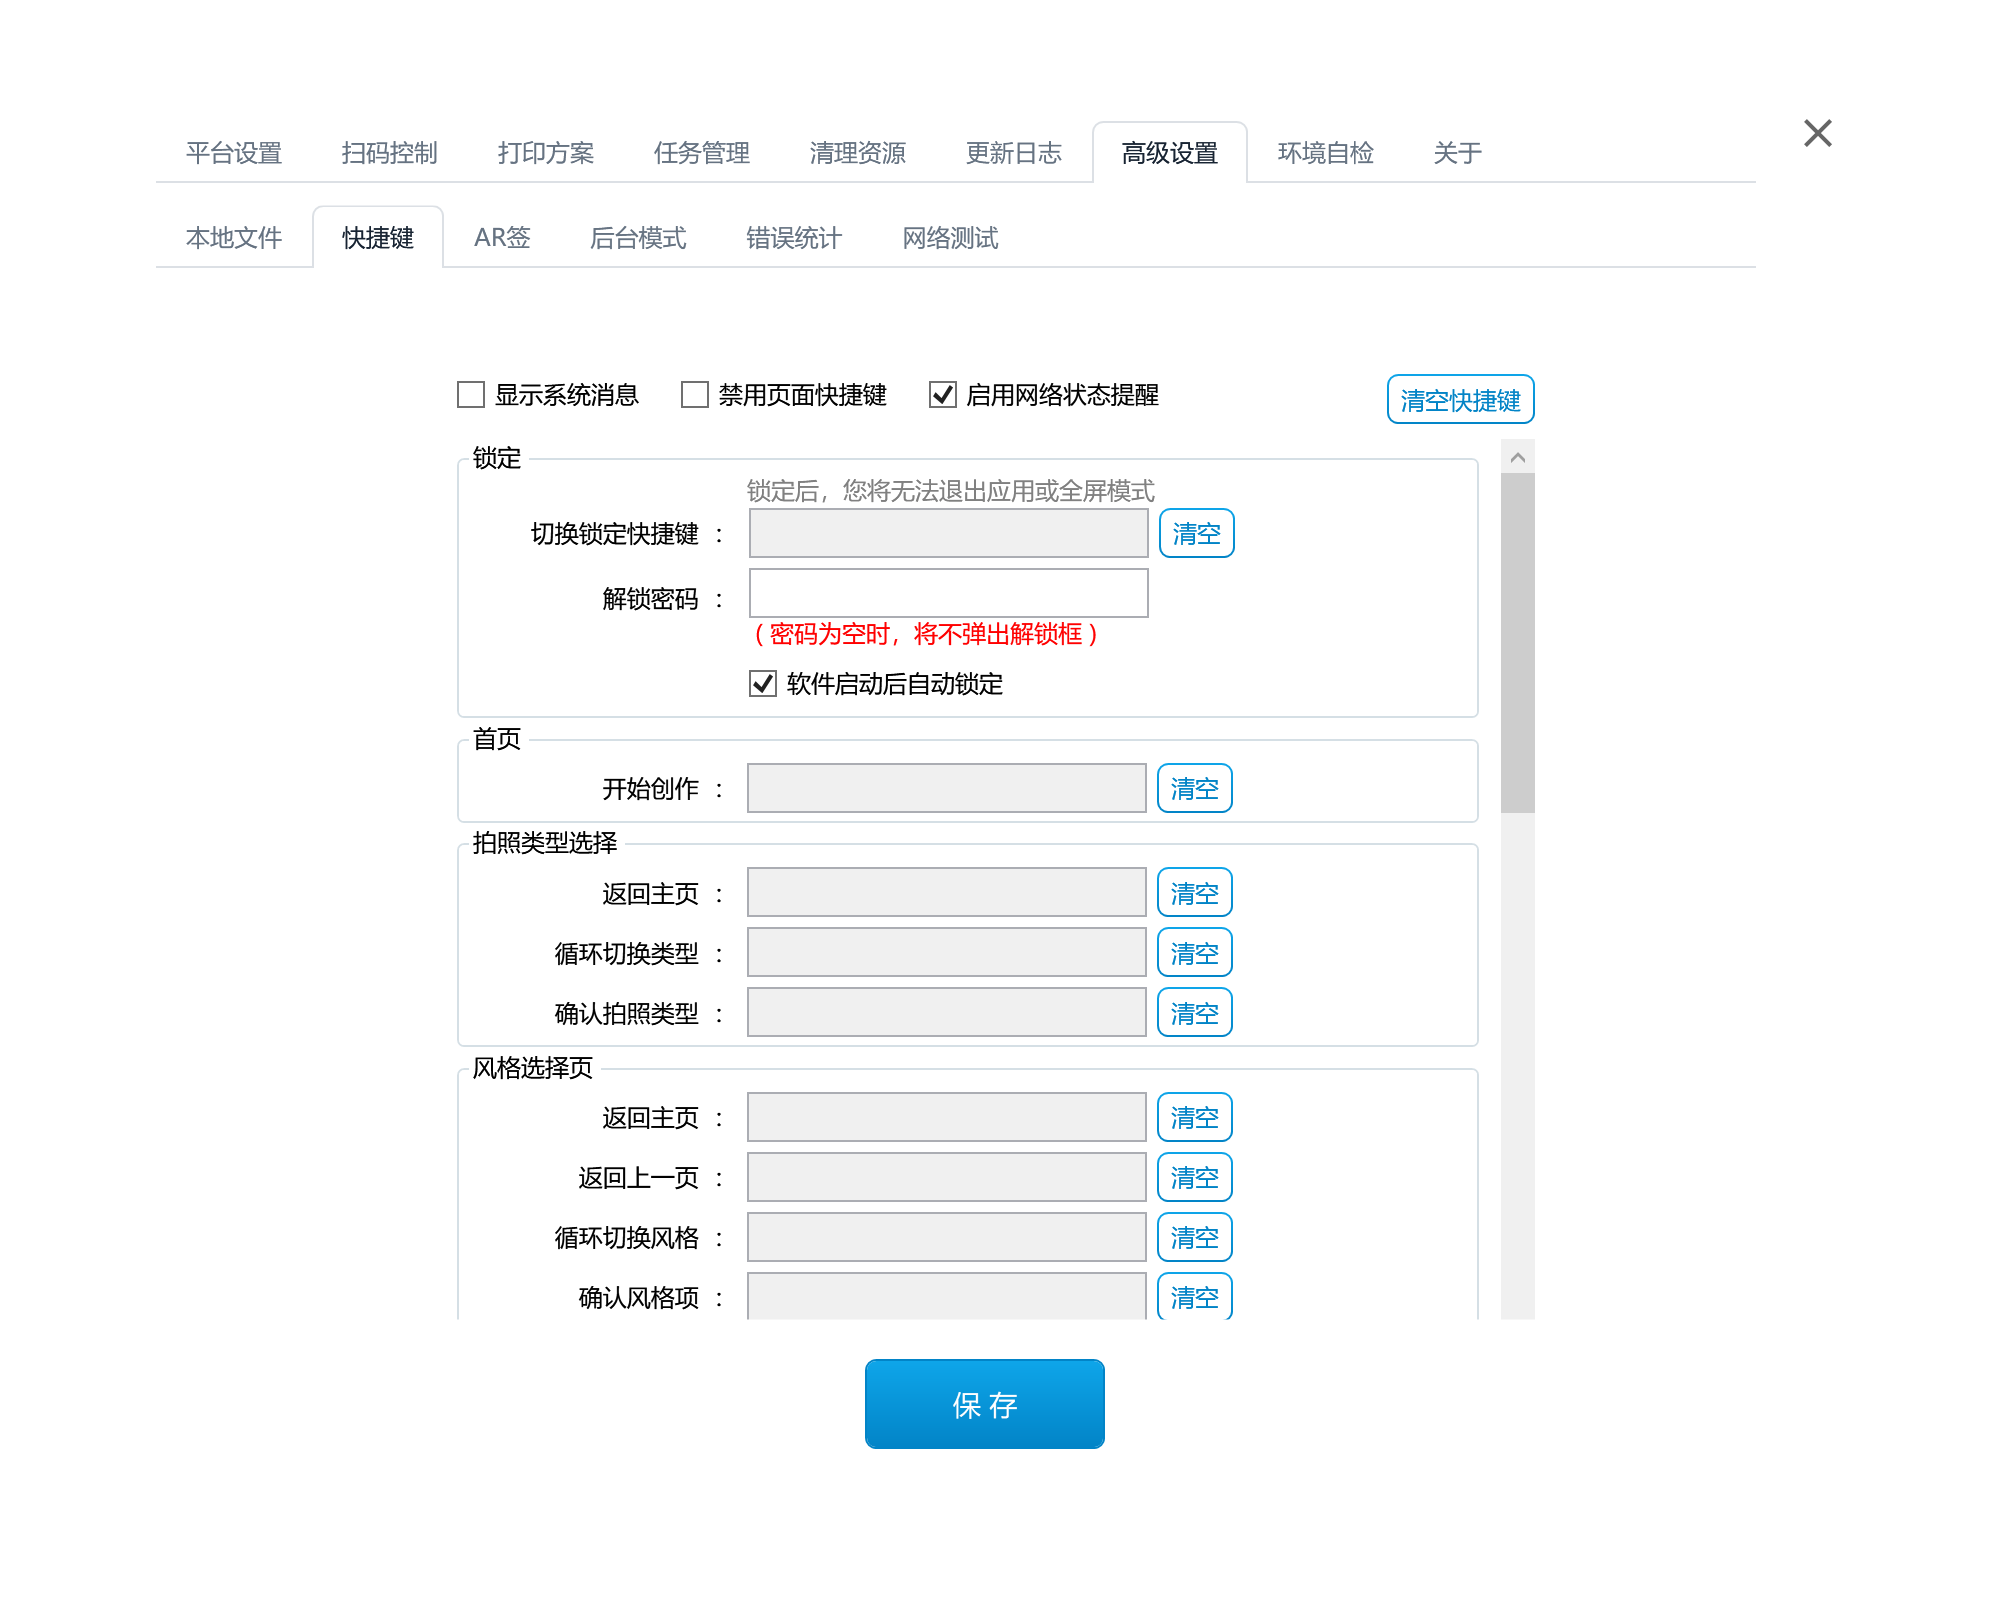Screen dimensions: 2000x1600
Task: Clear the 确认风格项 shortcut
Action: pos(1195,1296)
